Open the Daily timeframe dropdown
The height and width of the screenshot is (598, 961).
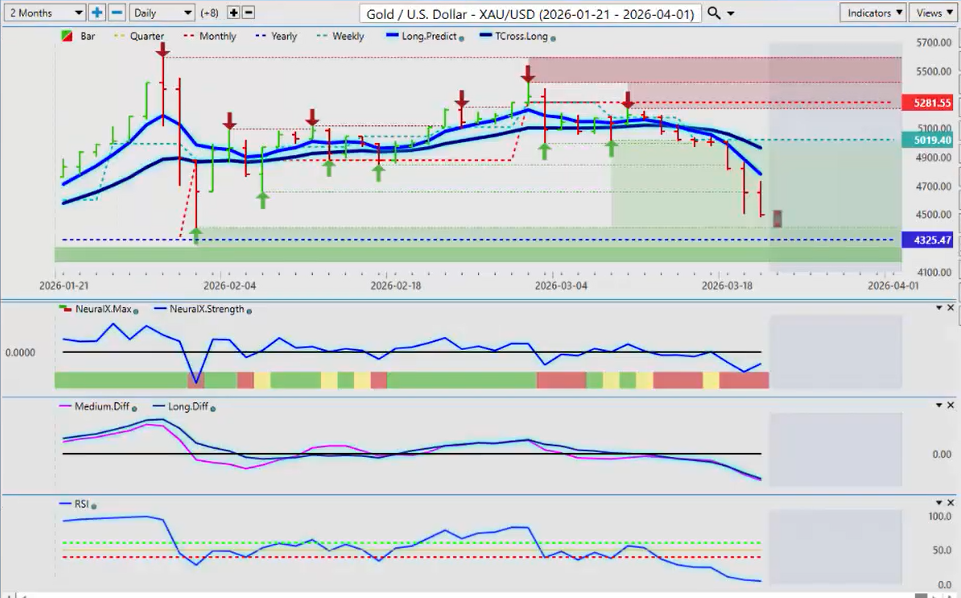pos(161,13)
